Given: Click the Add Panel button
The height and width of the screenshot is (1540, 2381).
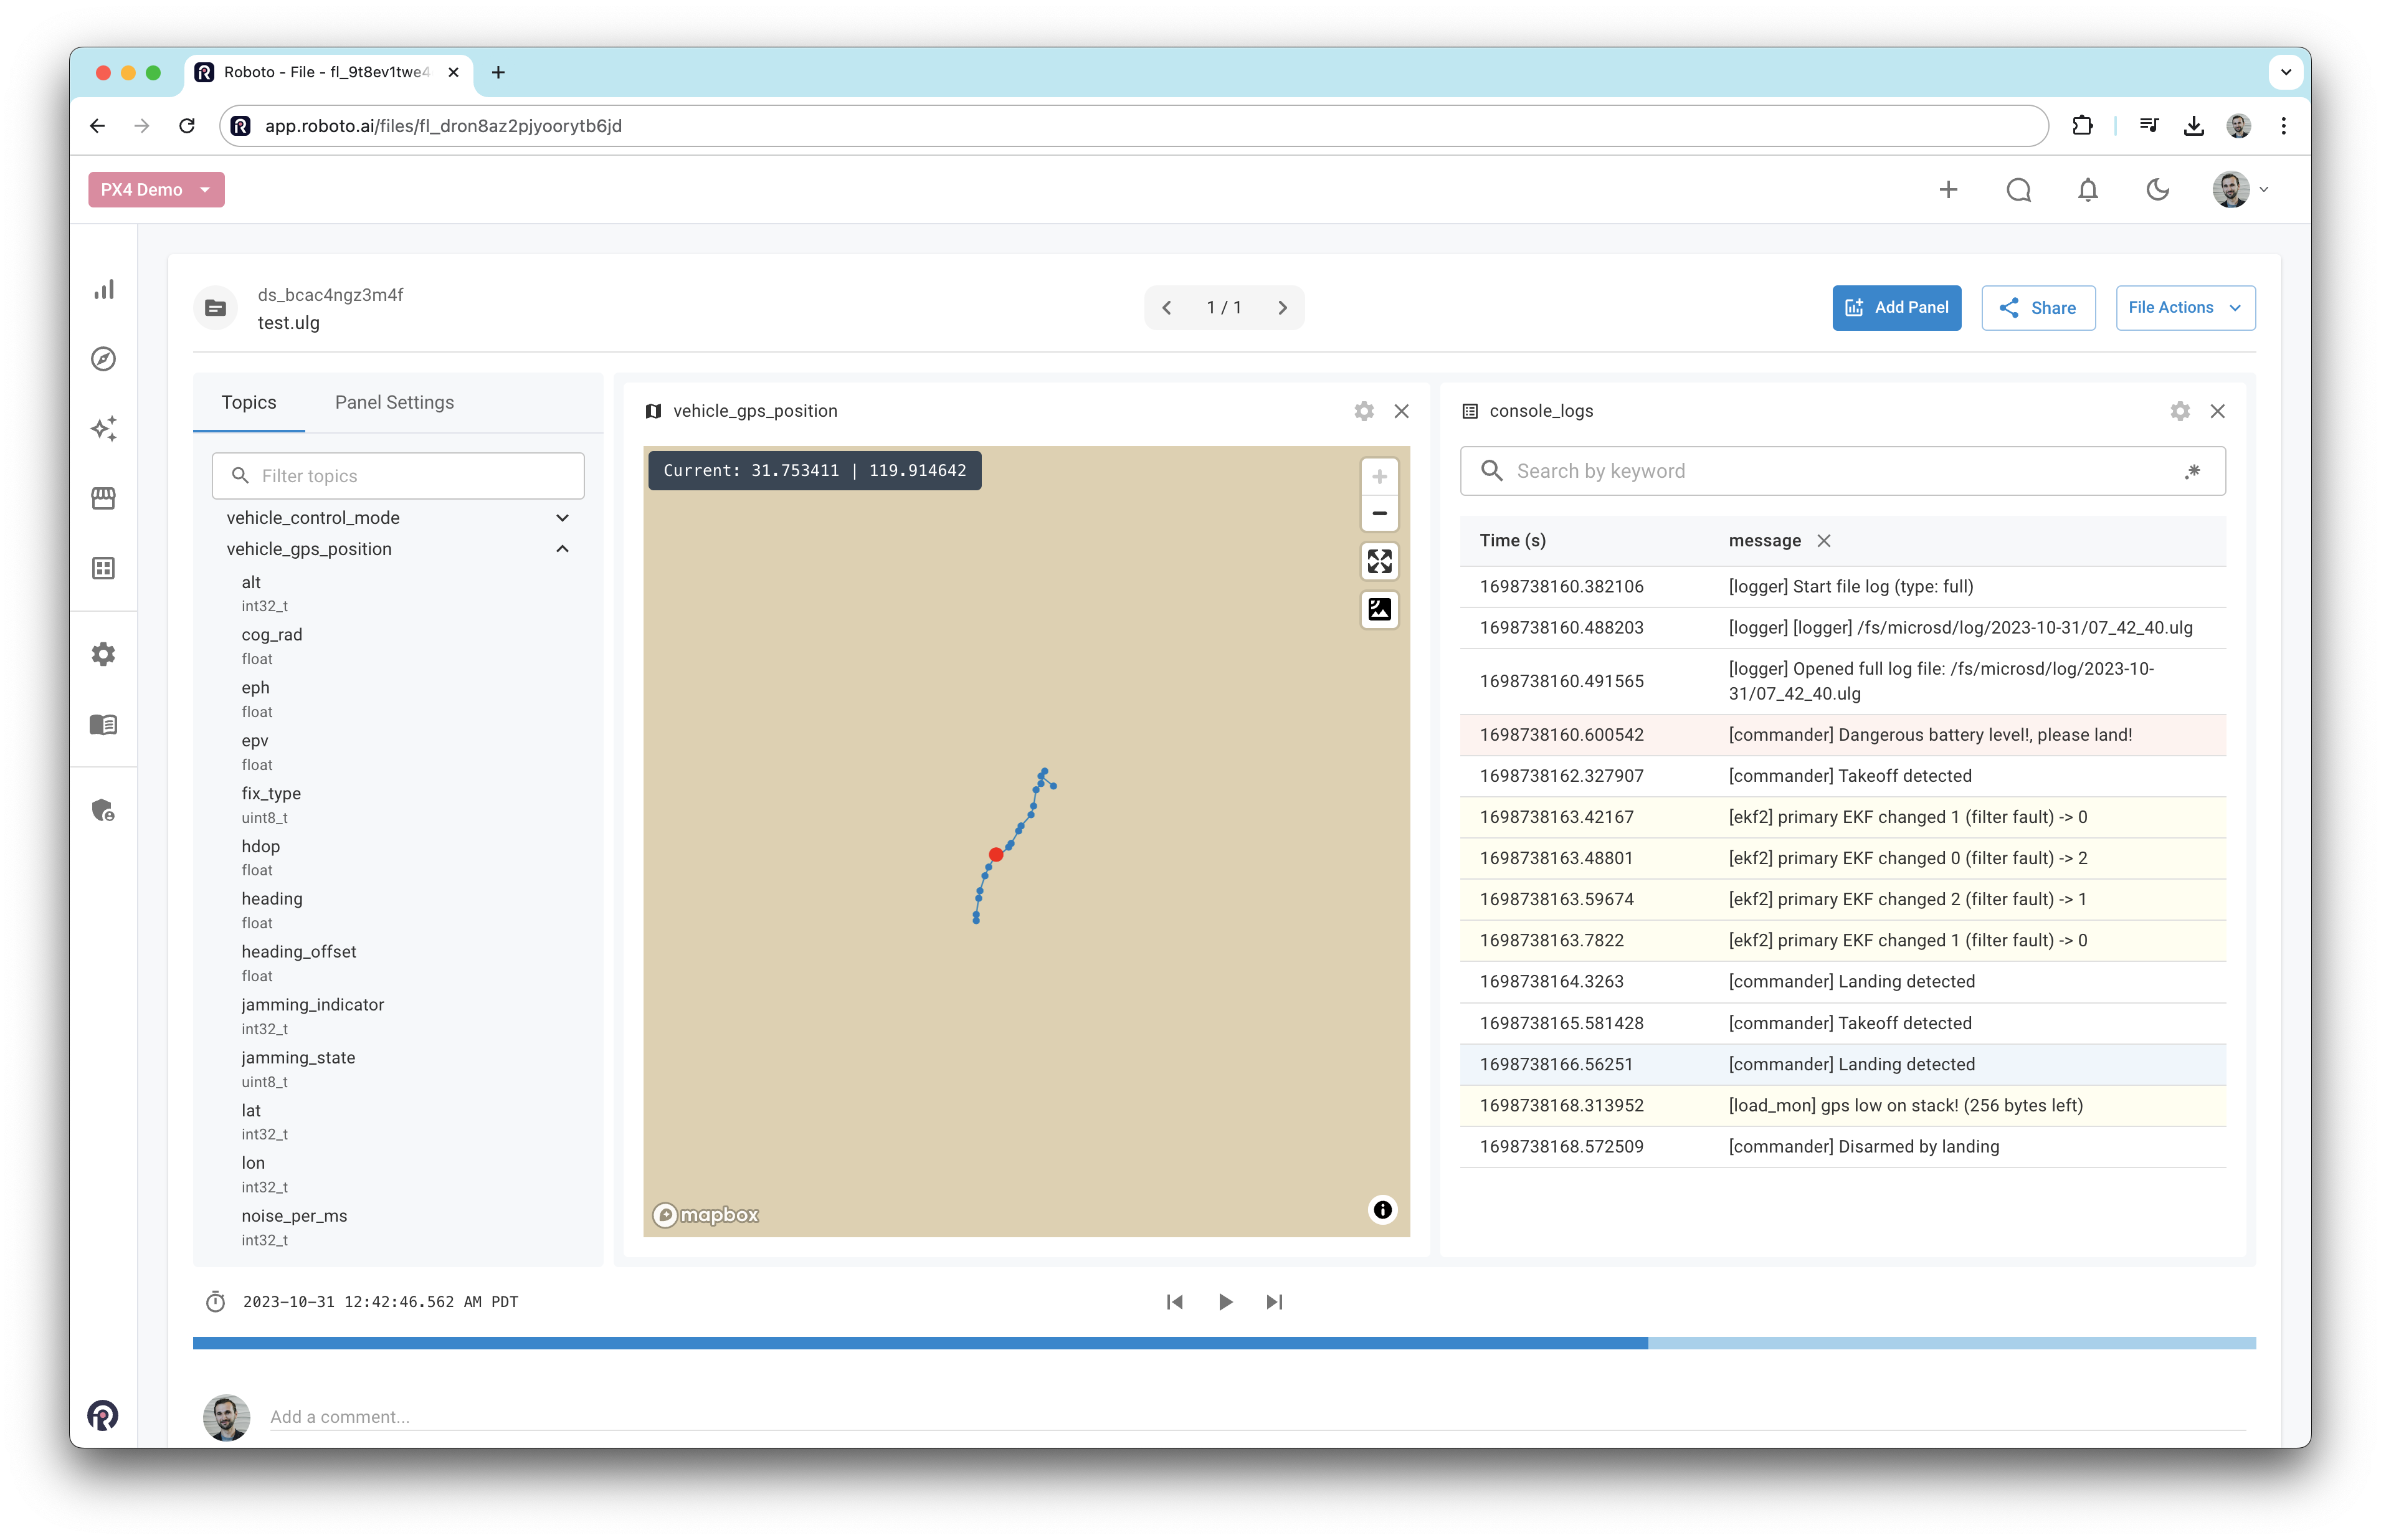Looking at the screenshot, I should [x=1896, y=308].
